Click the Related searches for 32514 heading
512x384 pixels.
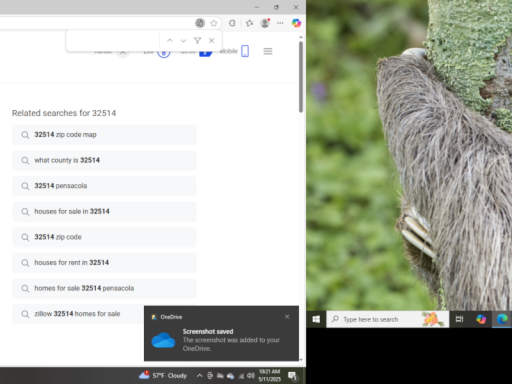pos(64,113)
